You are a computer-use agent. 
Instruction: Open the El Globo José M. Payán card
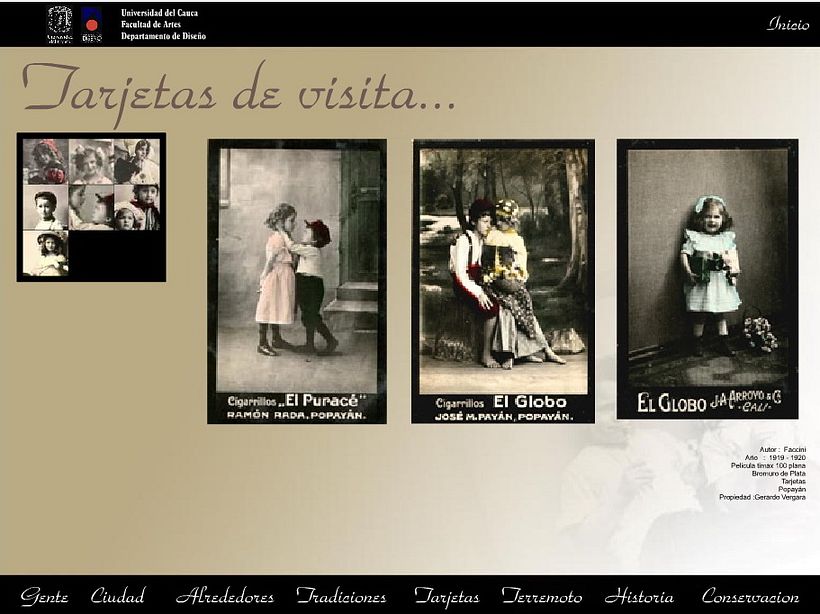(x=503, y=281)
